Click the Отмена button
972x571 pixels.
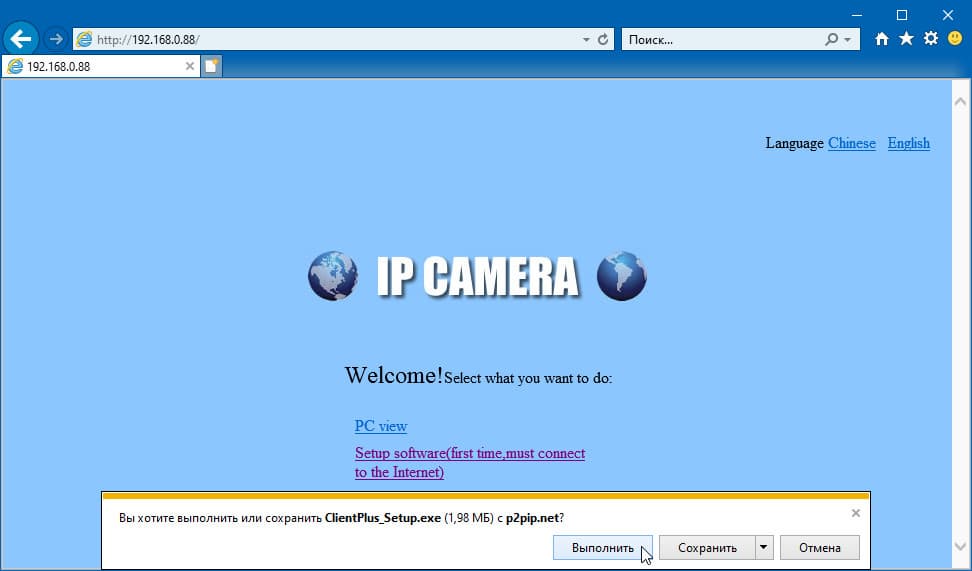(x=820, y=547)
